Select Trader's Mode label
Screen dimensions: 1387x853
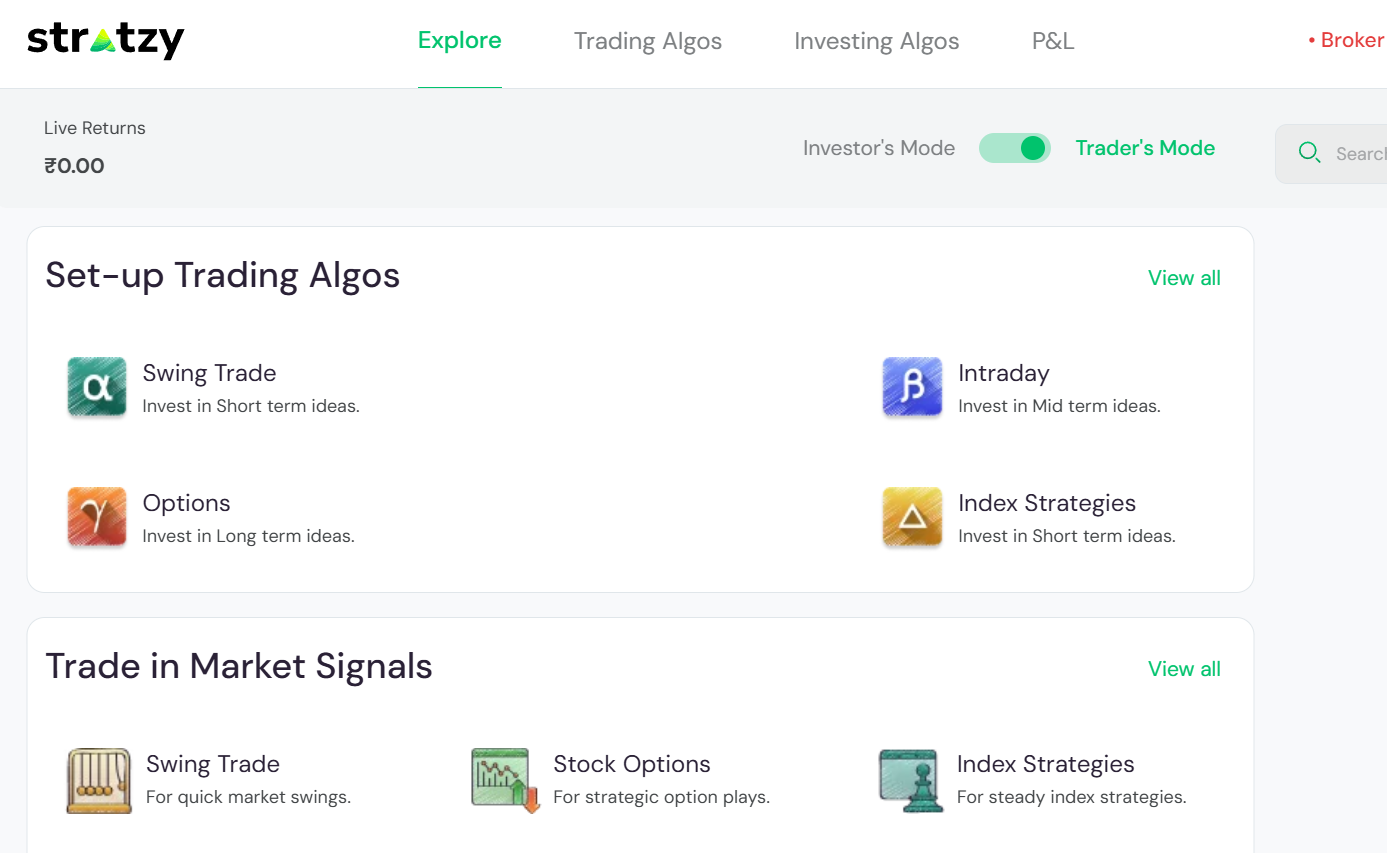1145,148
